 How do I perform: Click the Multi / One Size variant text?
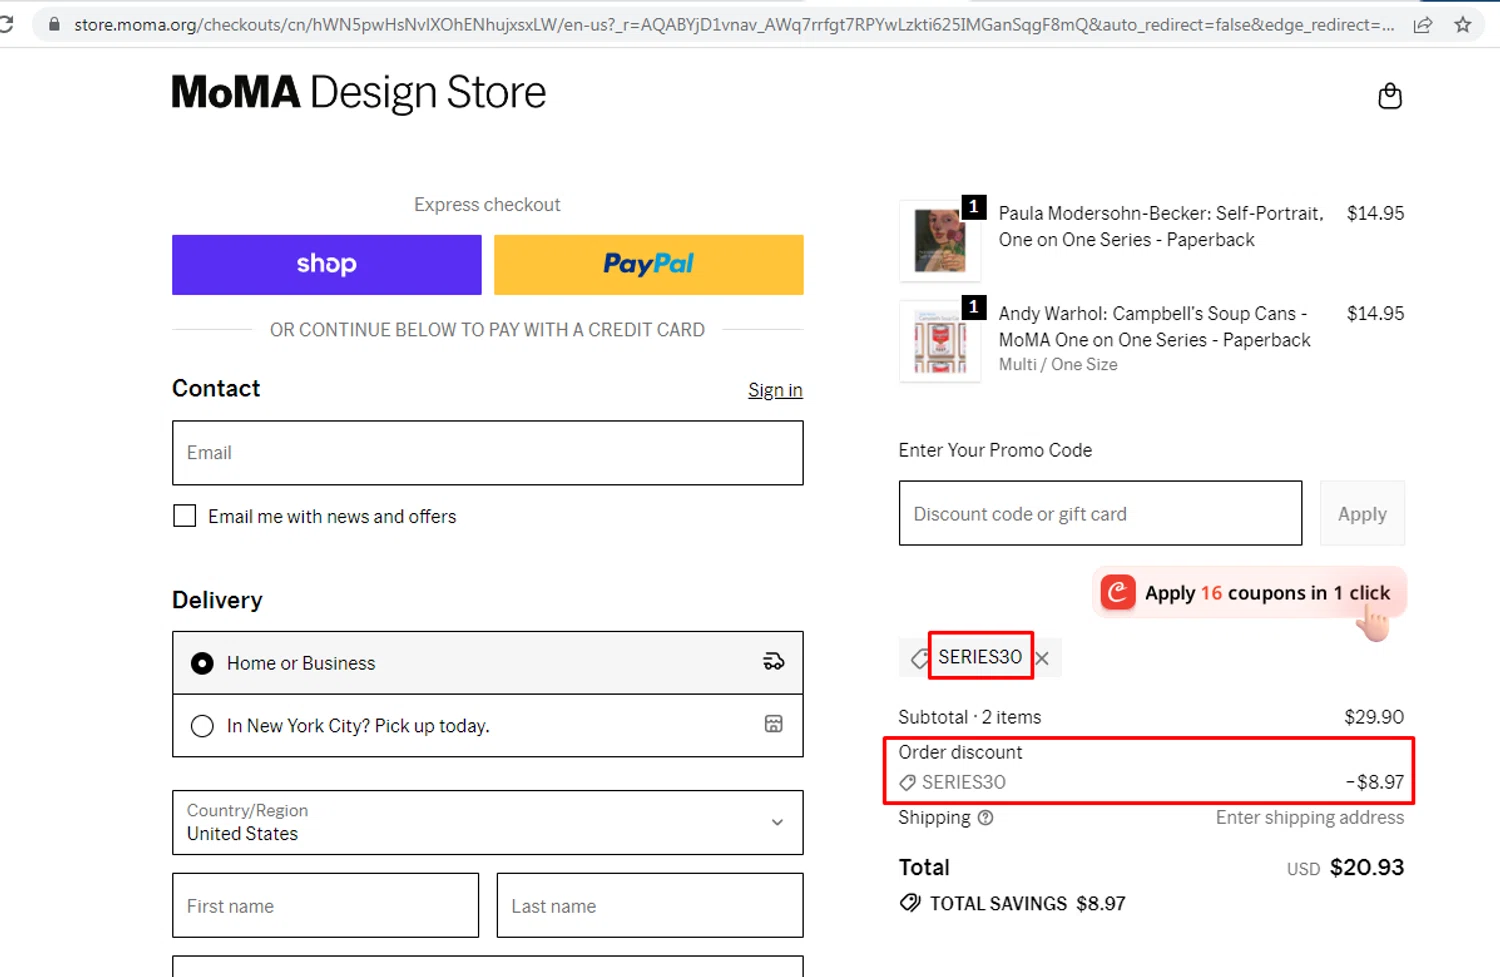point(1058,365)
